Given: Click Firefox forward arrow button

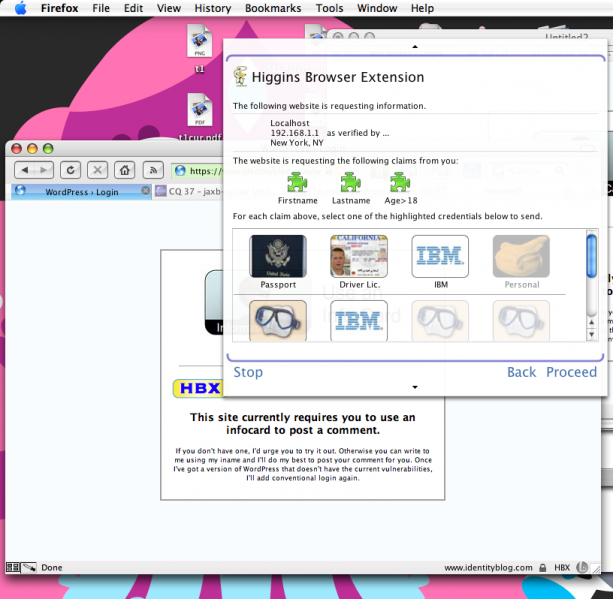Looking at the screenshot, I should click(44, 170).
